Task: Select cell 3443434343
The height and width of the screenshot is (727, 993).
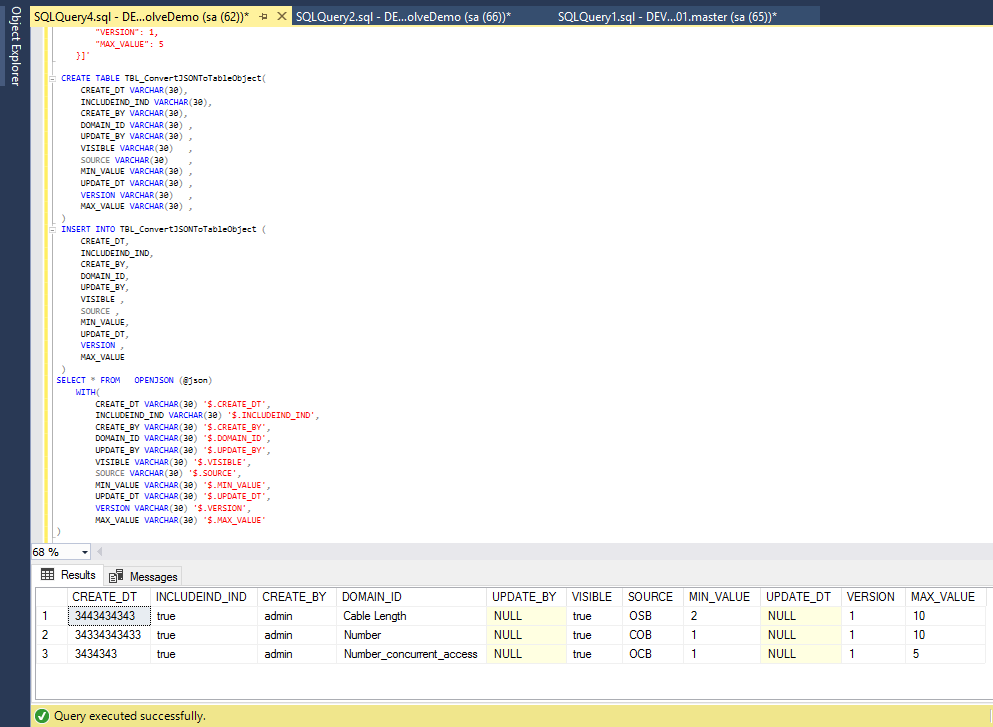Action: click(109, 616)
